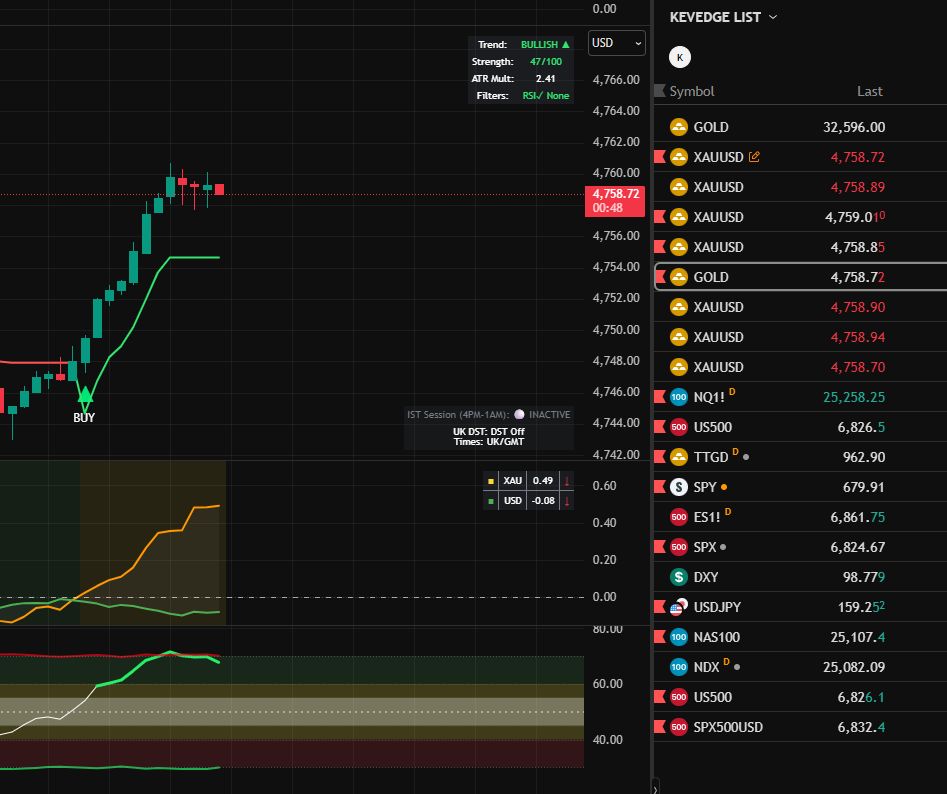Select the ES1! symbol in watchlist

point(712,517)
